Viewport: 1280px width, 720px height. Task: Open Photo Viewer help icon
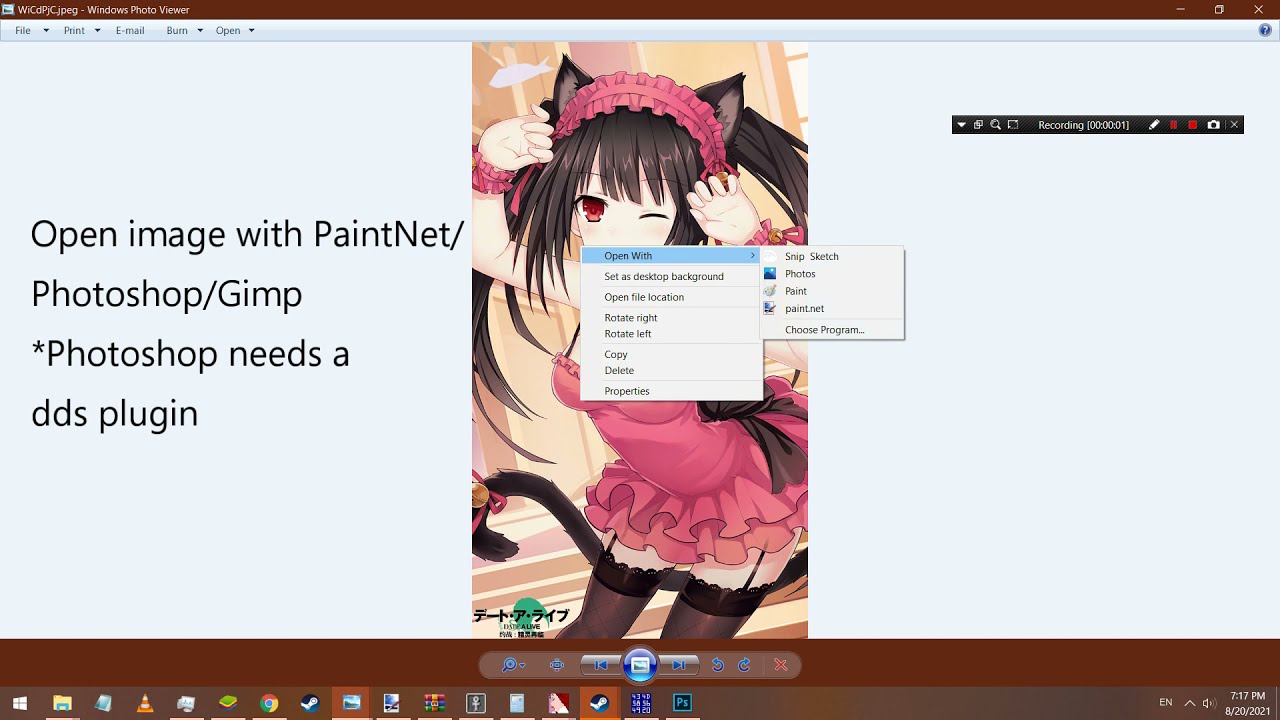pos(1265,31)
